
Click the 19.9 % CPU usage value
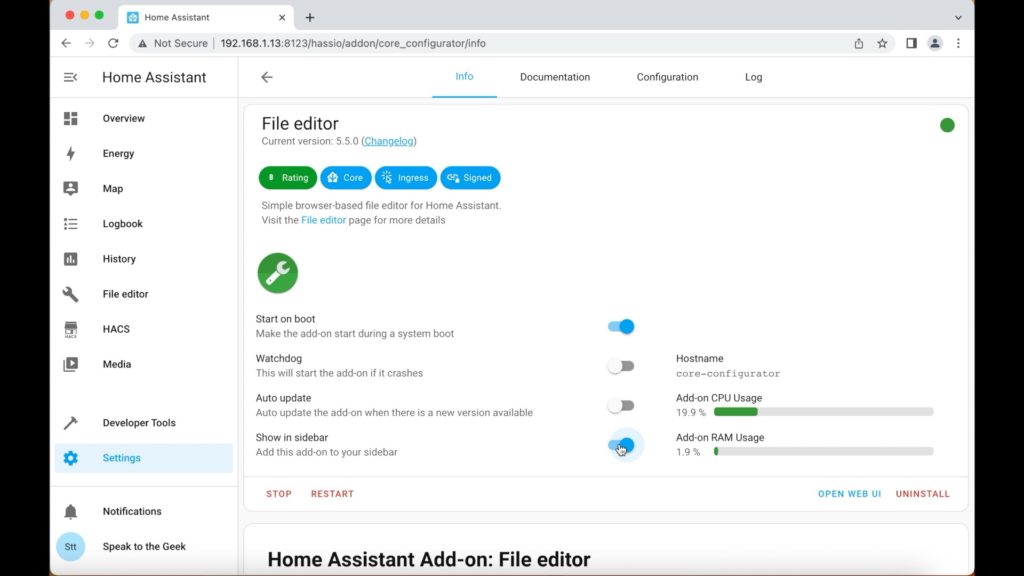[691, 413]
